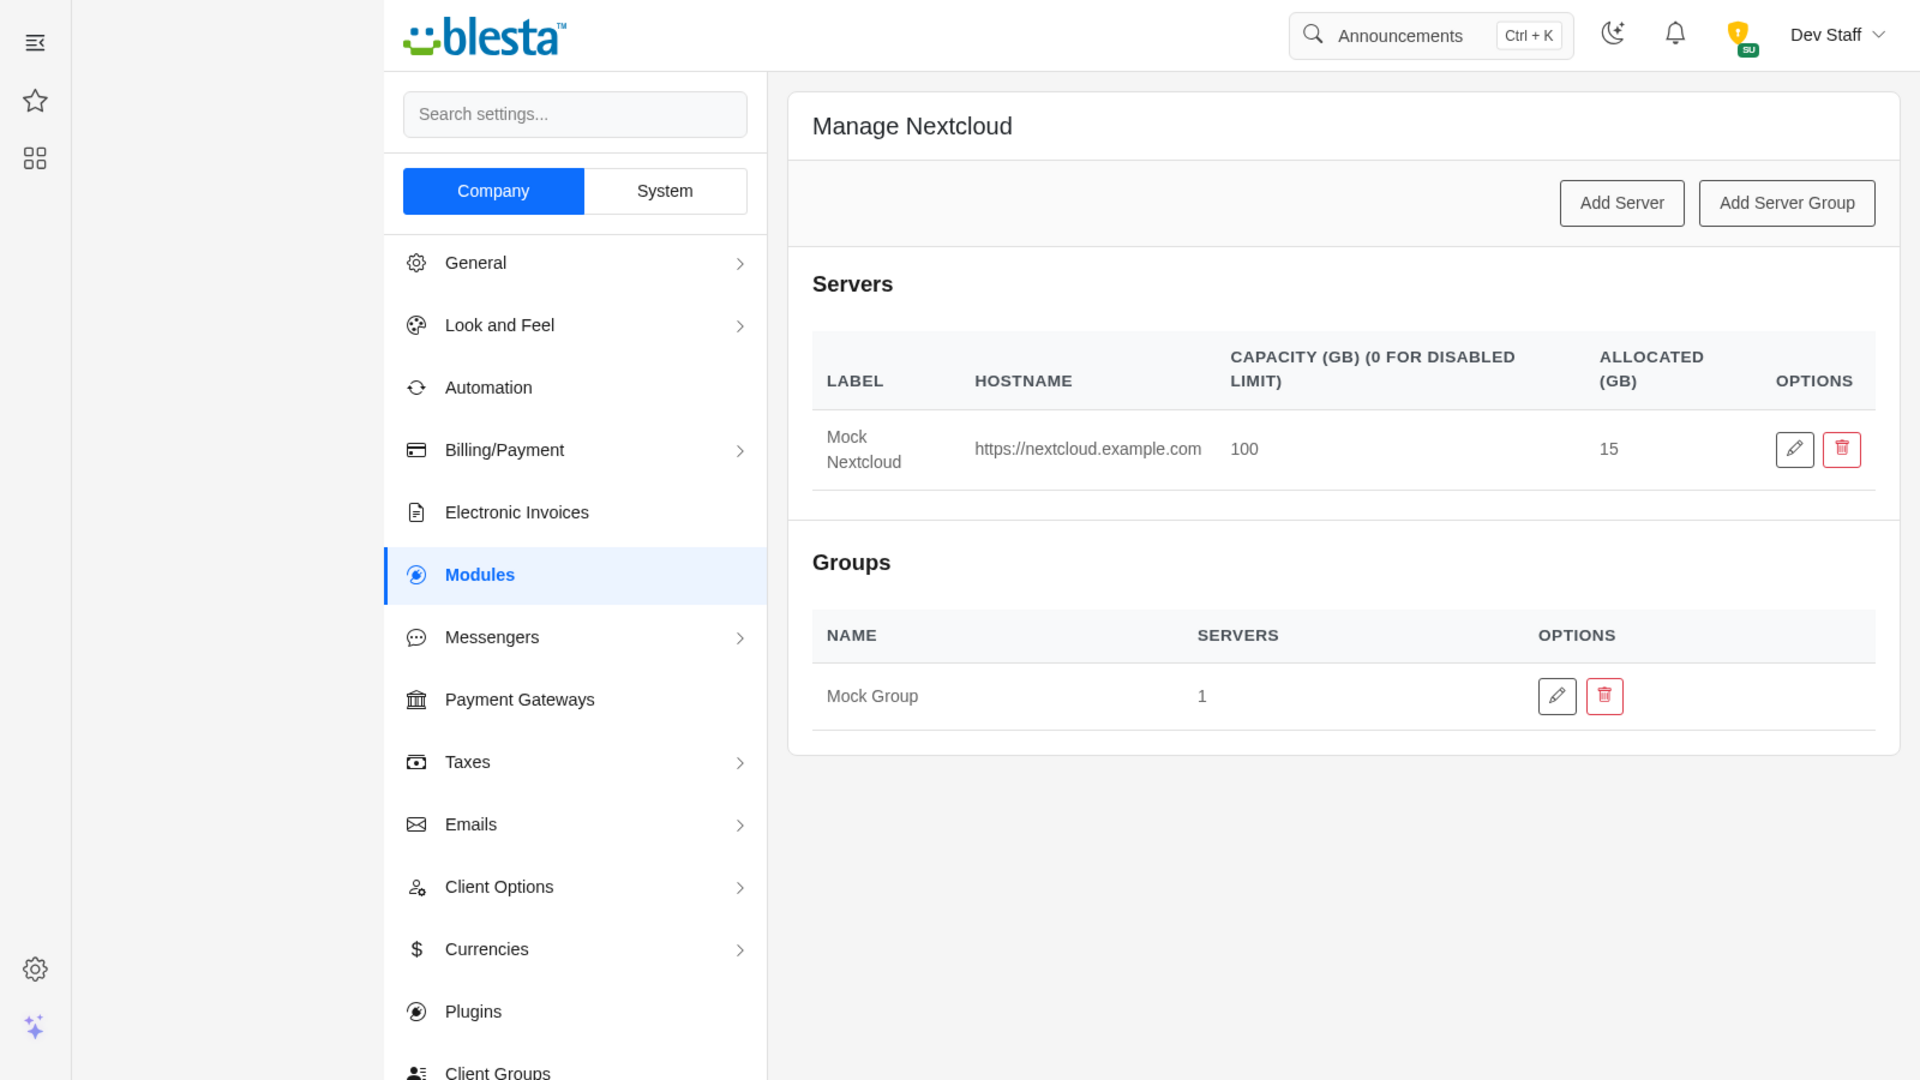Image resolution: width=1920 pixels, height=1080 pixels.
Task: Switch to the Company tab
Action: coord(493,191)
